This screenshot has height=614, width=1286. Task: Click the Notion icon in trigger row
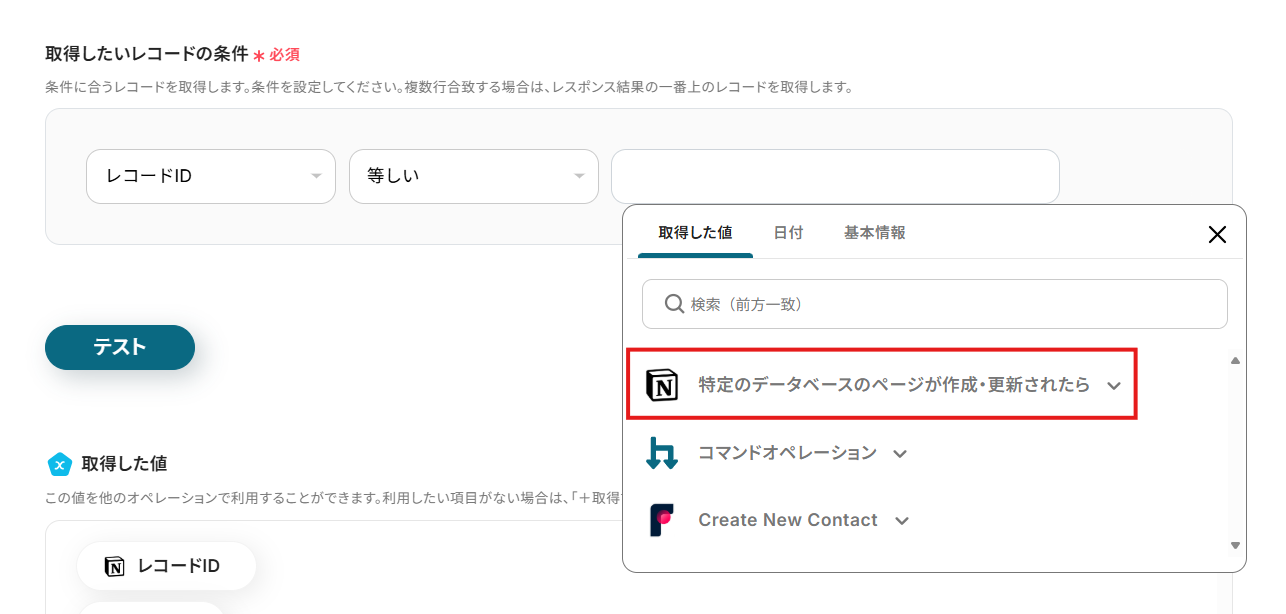pos(662,385)
